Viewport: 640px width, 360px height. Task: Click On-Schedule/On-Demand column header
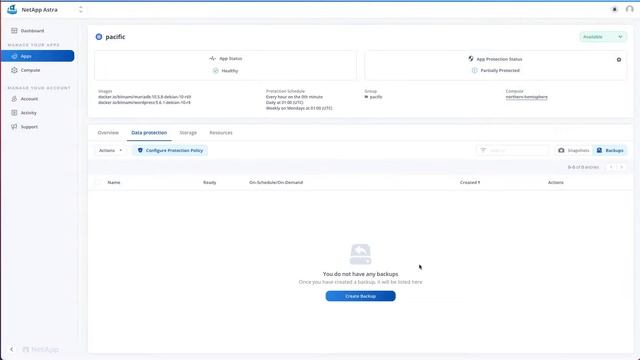pyautogui.click(x=276, y=182)
